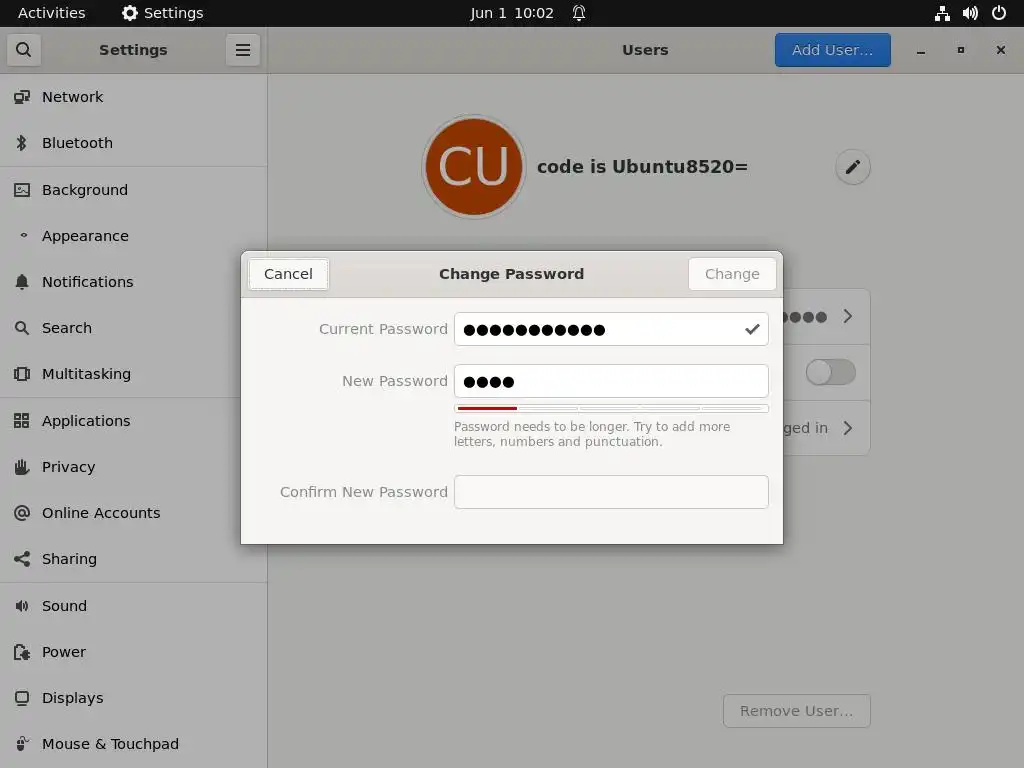Click the checkmark in Current Password field

752,329
